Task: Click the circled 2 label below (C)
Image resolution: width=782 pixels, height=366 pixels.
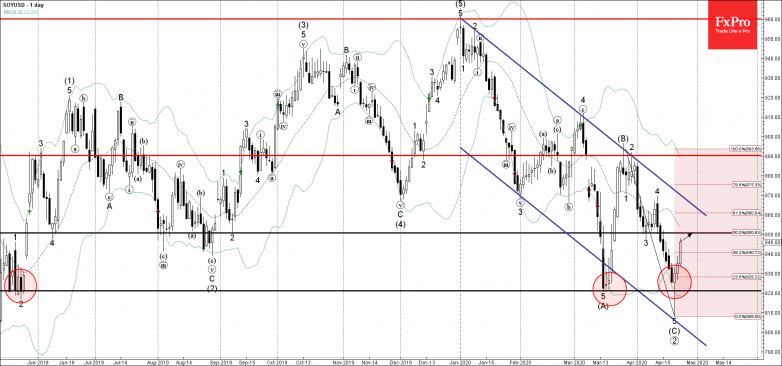Action: coord(674,342)
